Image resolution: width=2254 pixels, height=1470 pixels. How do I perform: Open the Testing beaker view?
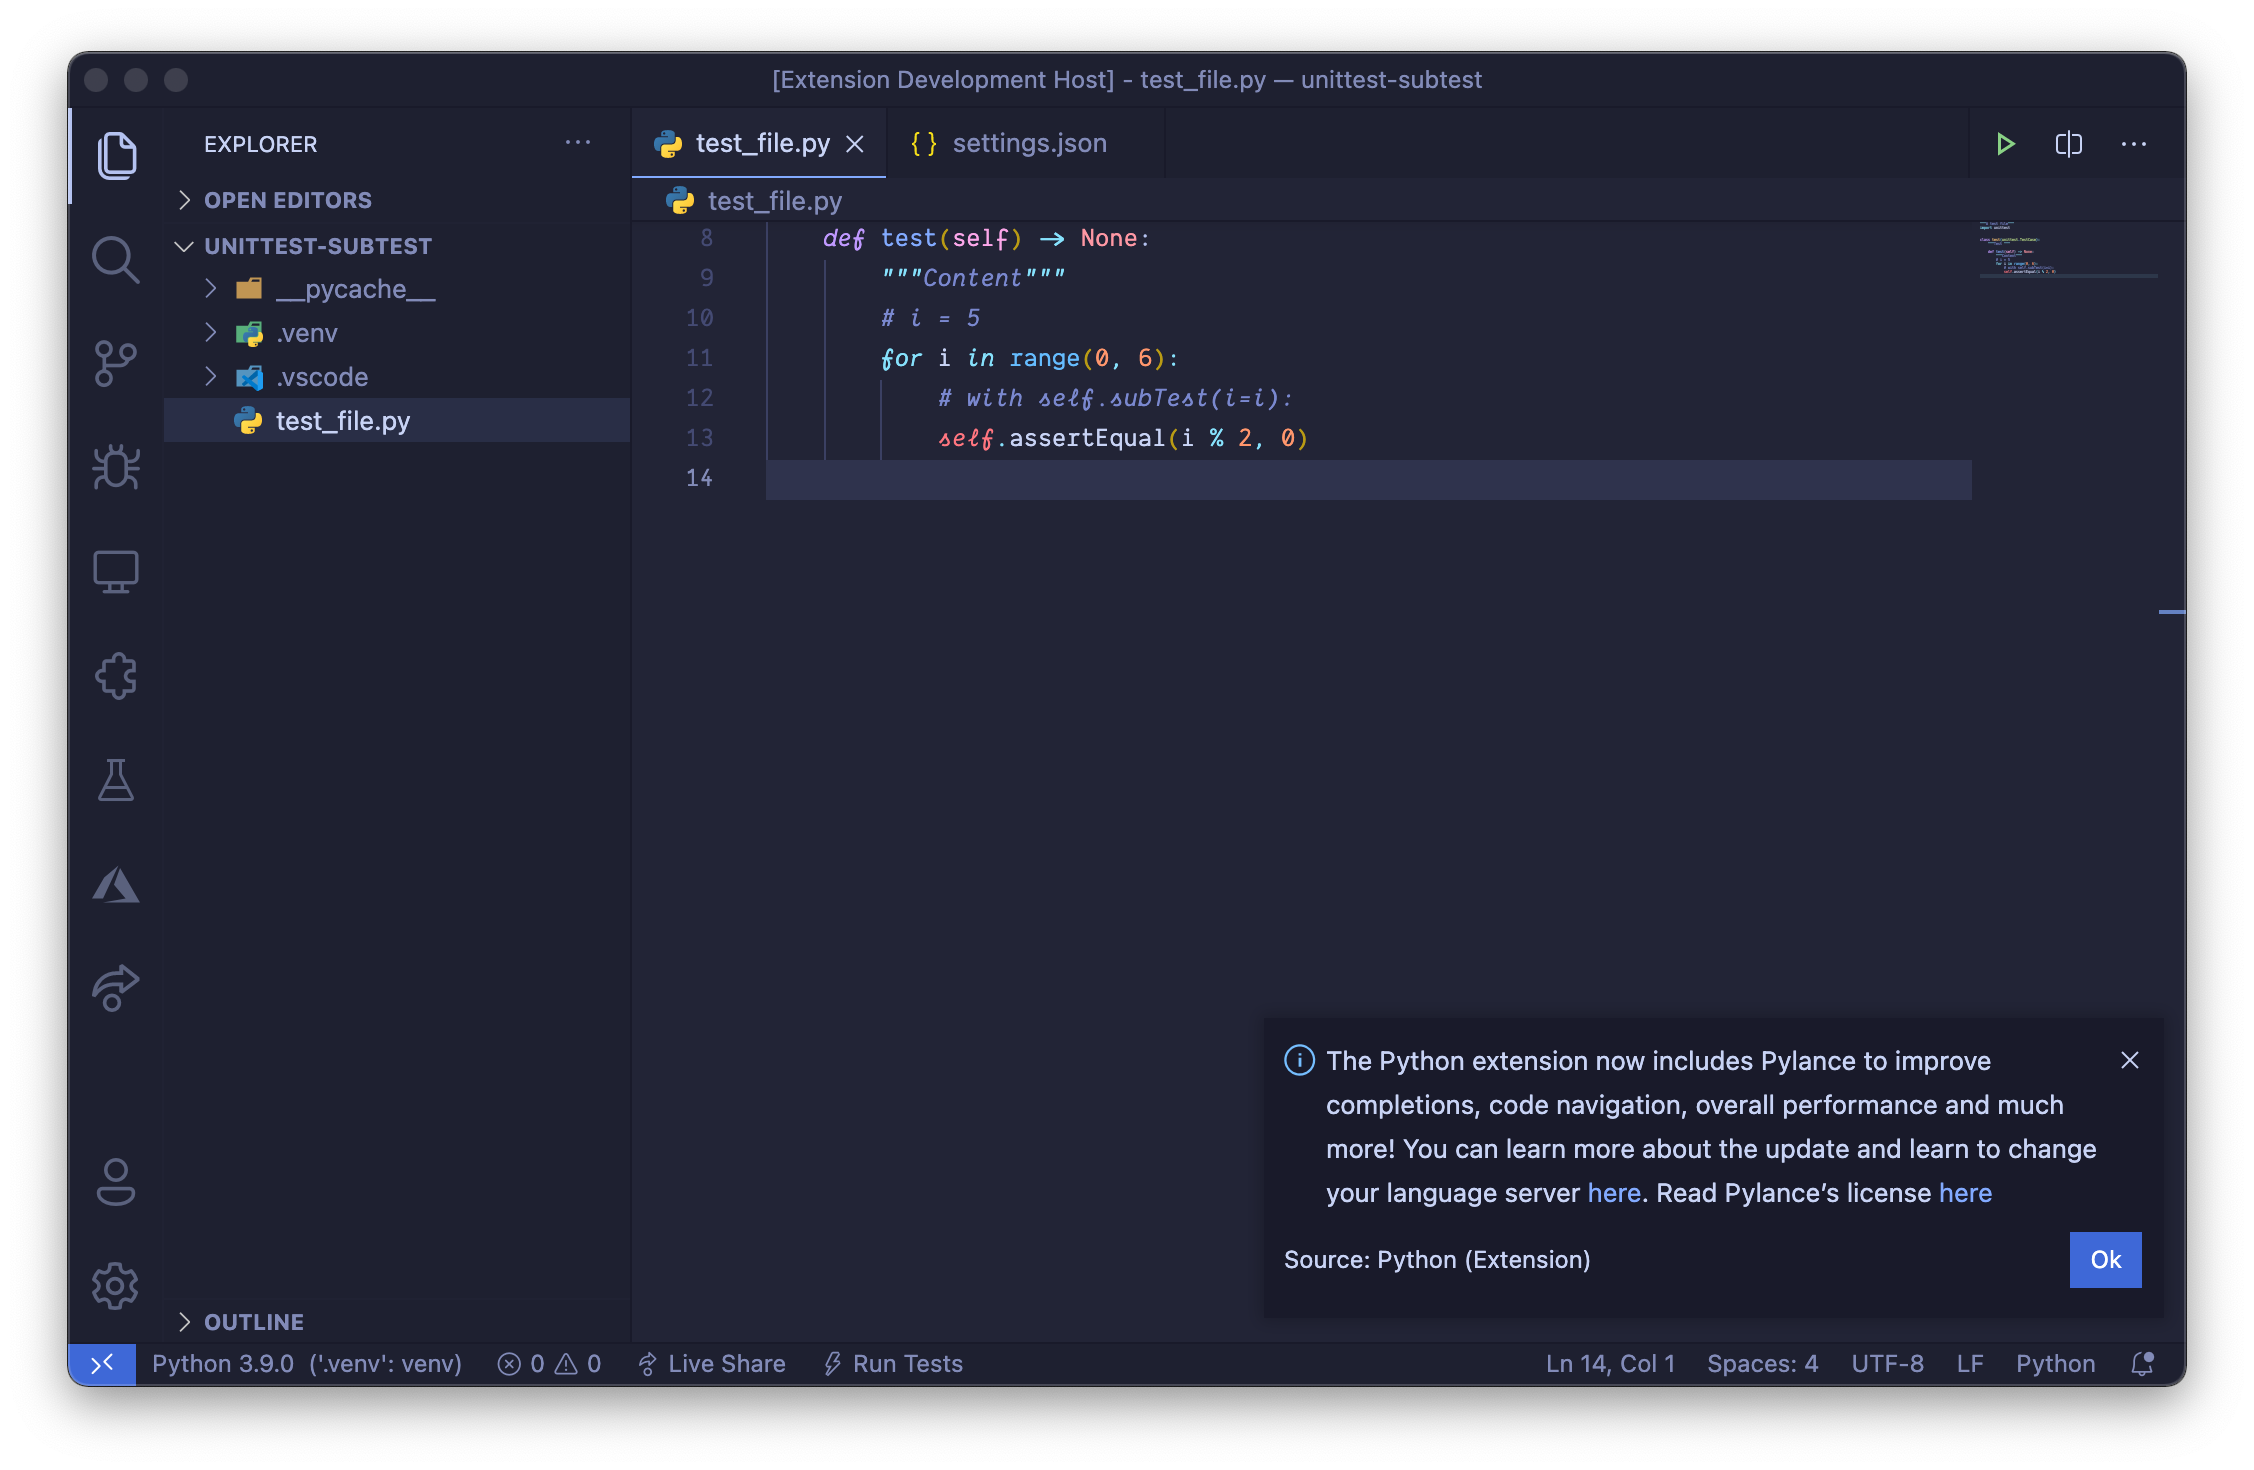pos(116,780)
